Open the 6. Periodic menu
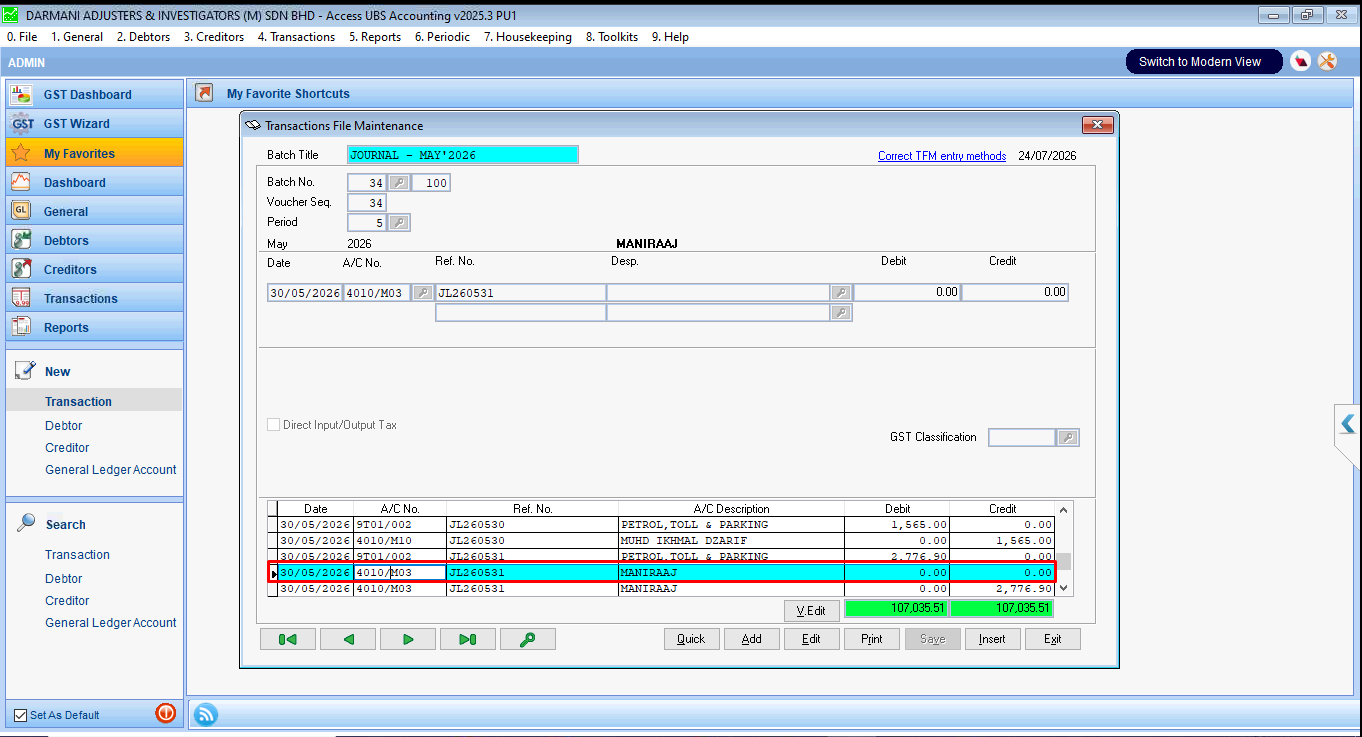The image size is (1362, 737). click(x=442, y=37)
